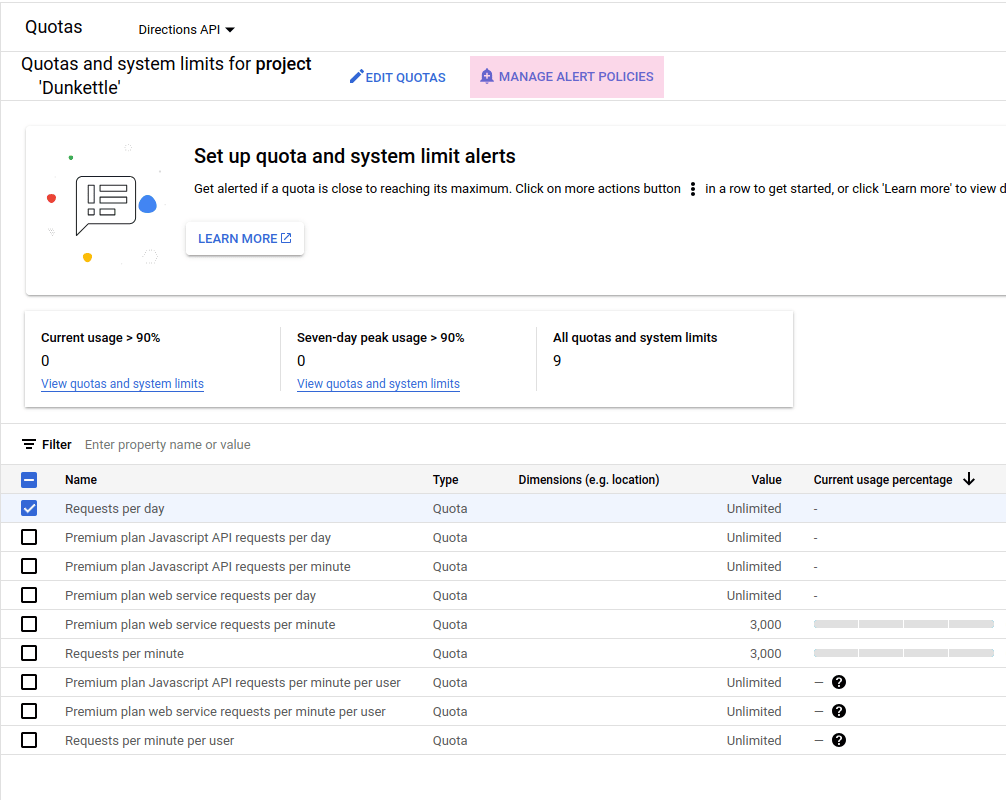Screen dimensions: 1006x800
Task: Click the bell icon in Manage Alert Policies
Action: click(487, 77)
